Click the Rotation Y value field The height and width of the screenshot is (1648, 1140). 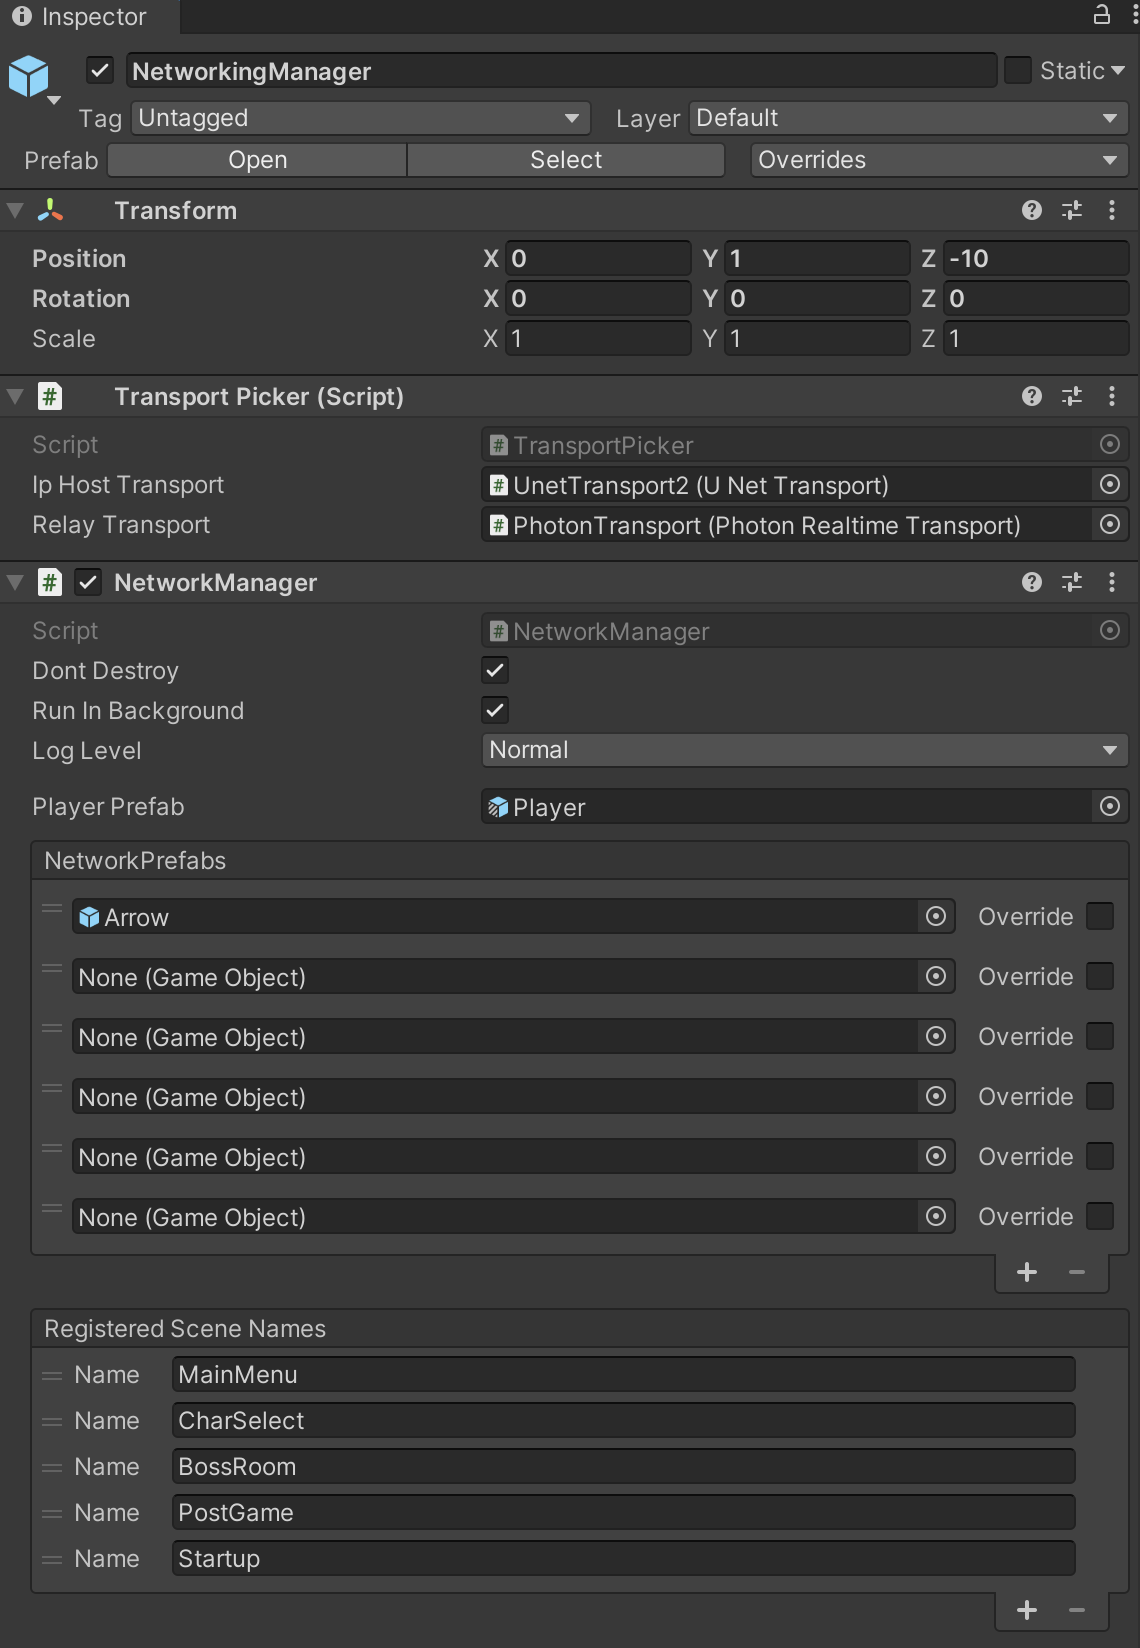tap(817, 298)
